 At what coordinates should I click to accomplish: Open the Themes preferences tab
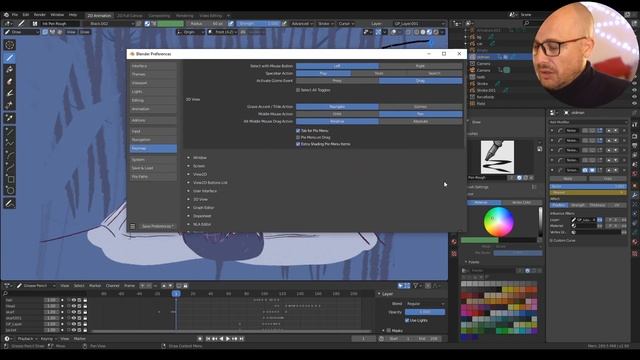(153, 74)
